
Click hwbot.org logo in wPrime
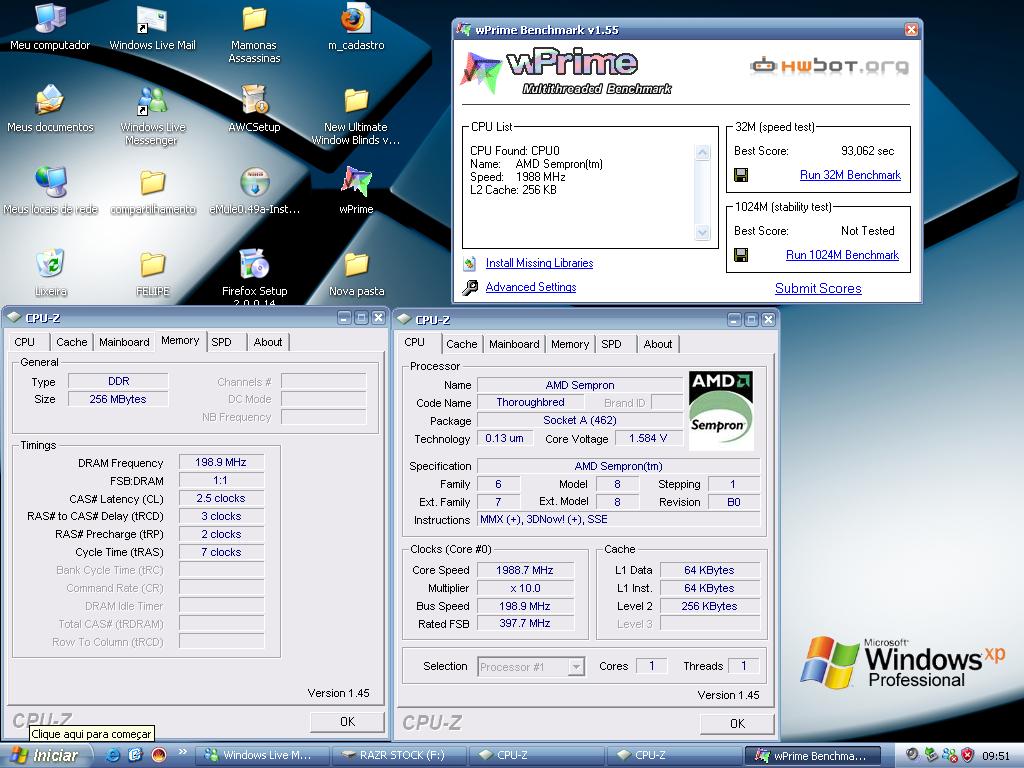click(x=829, y=65)
